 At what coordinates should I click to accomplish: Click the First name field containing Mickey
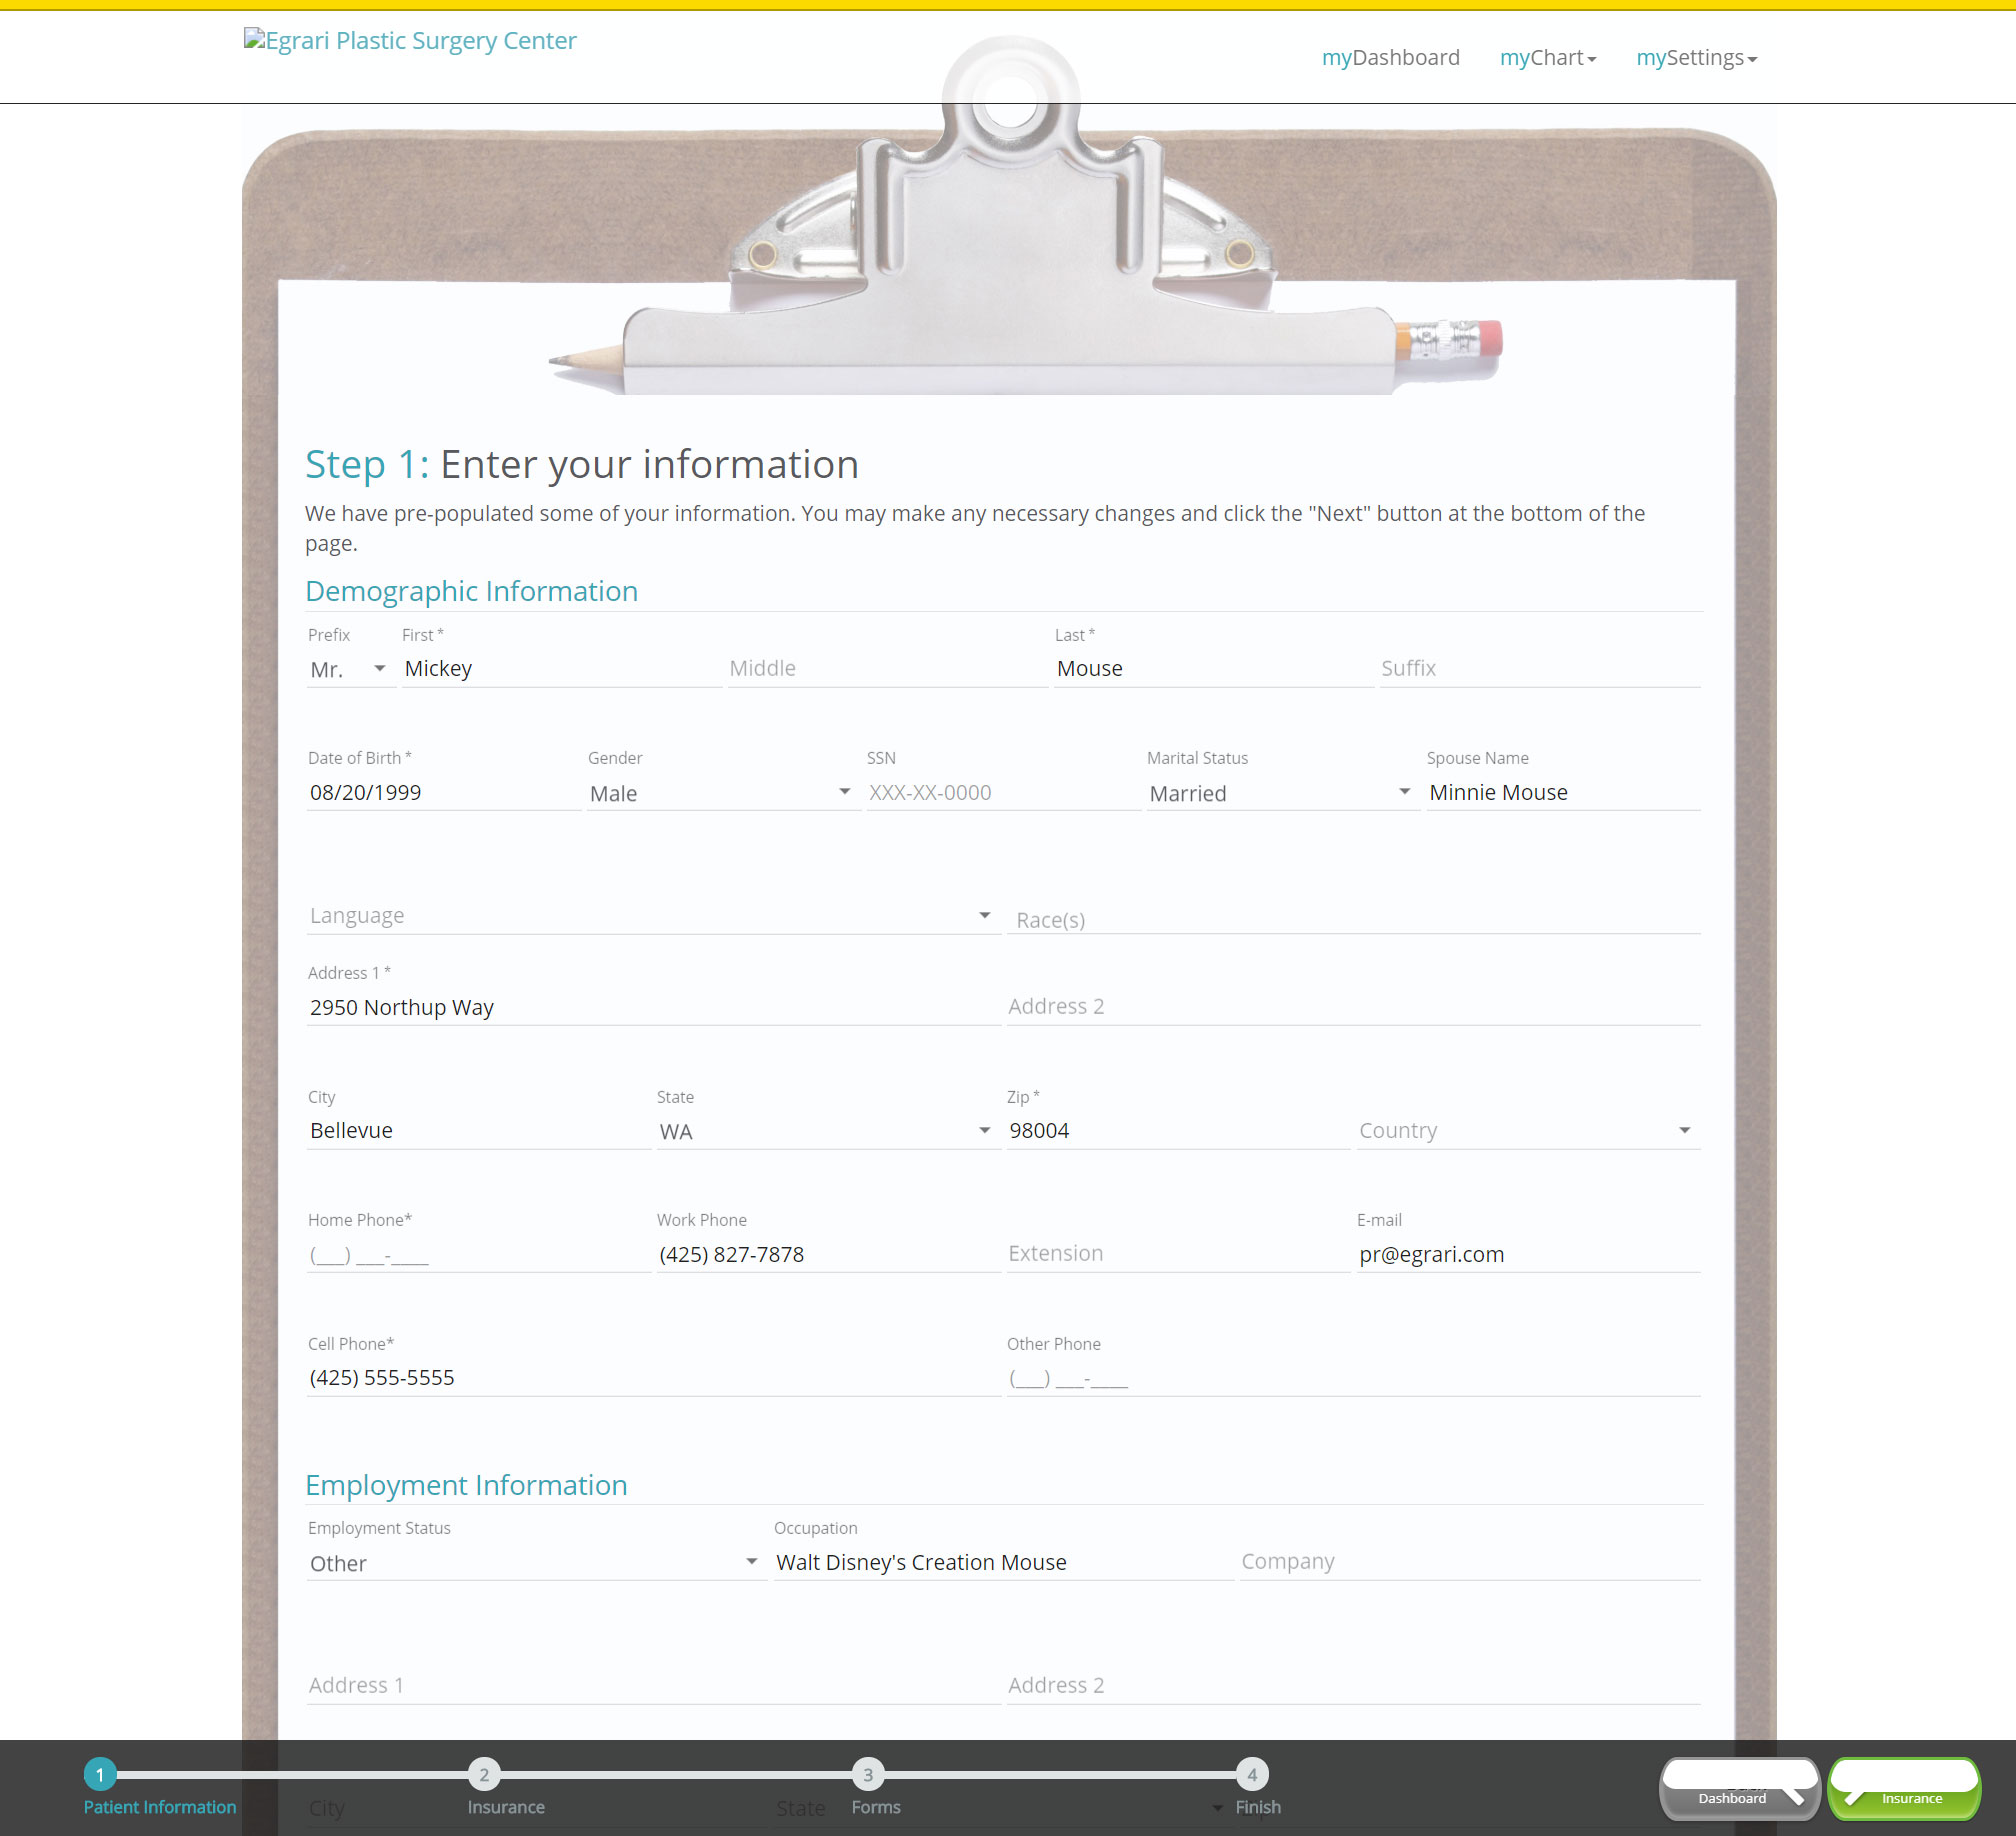[x=561, y=669]
